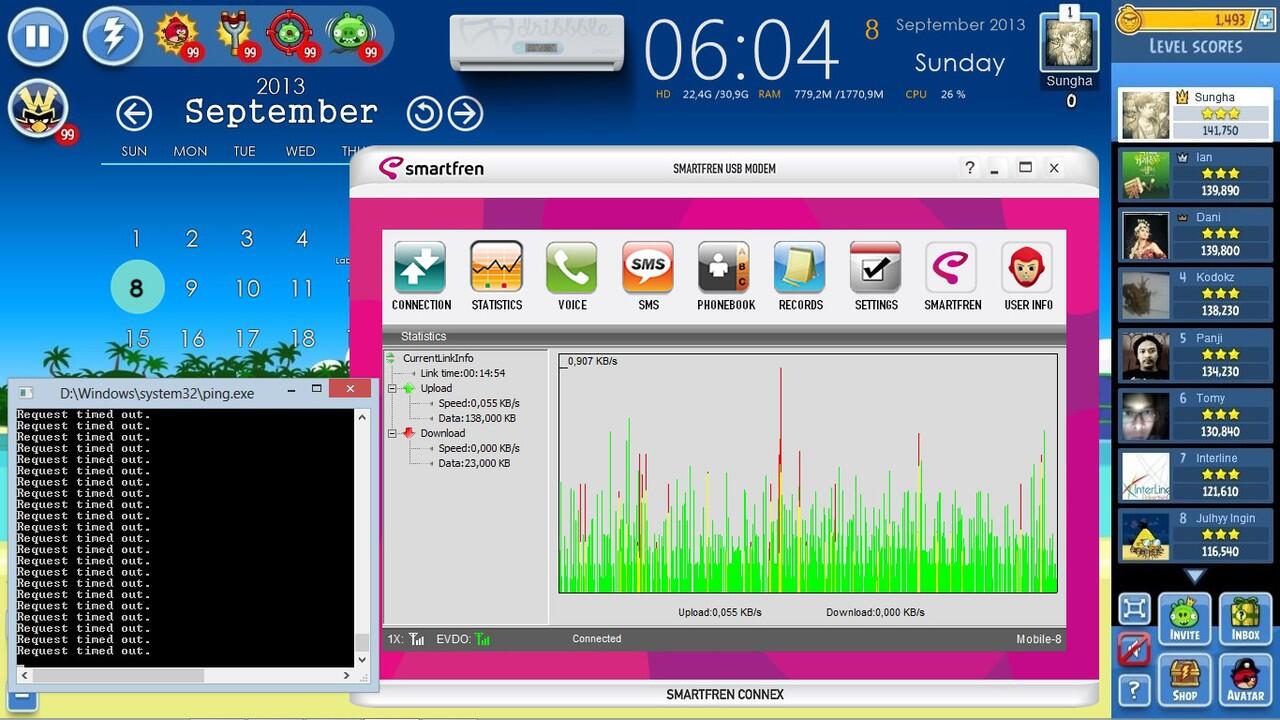Click the Statistics panel header tab
This screenshot has width=1280, height=720.
pos(424,336)
